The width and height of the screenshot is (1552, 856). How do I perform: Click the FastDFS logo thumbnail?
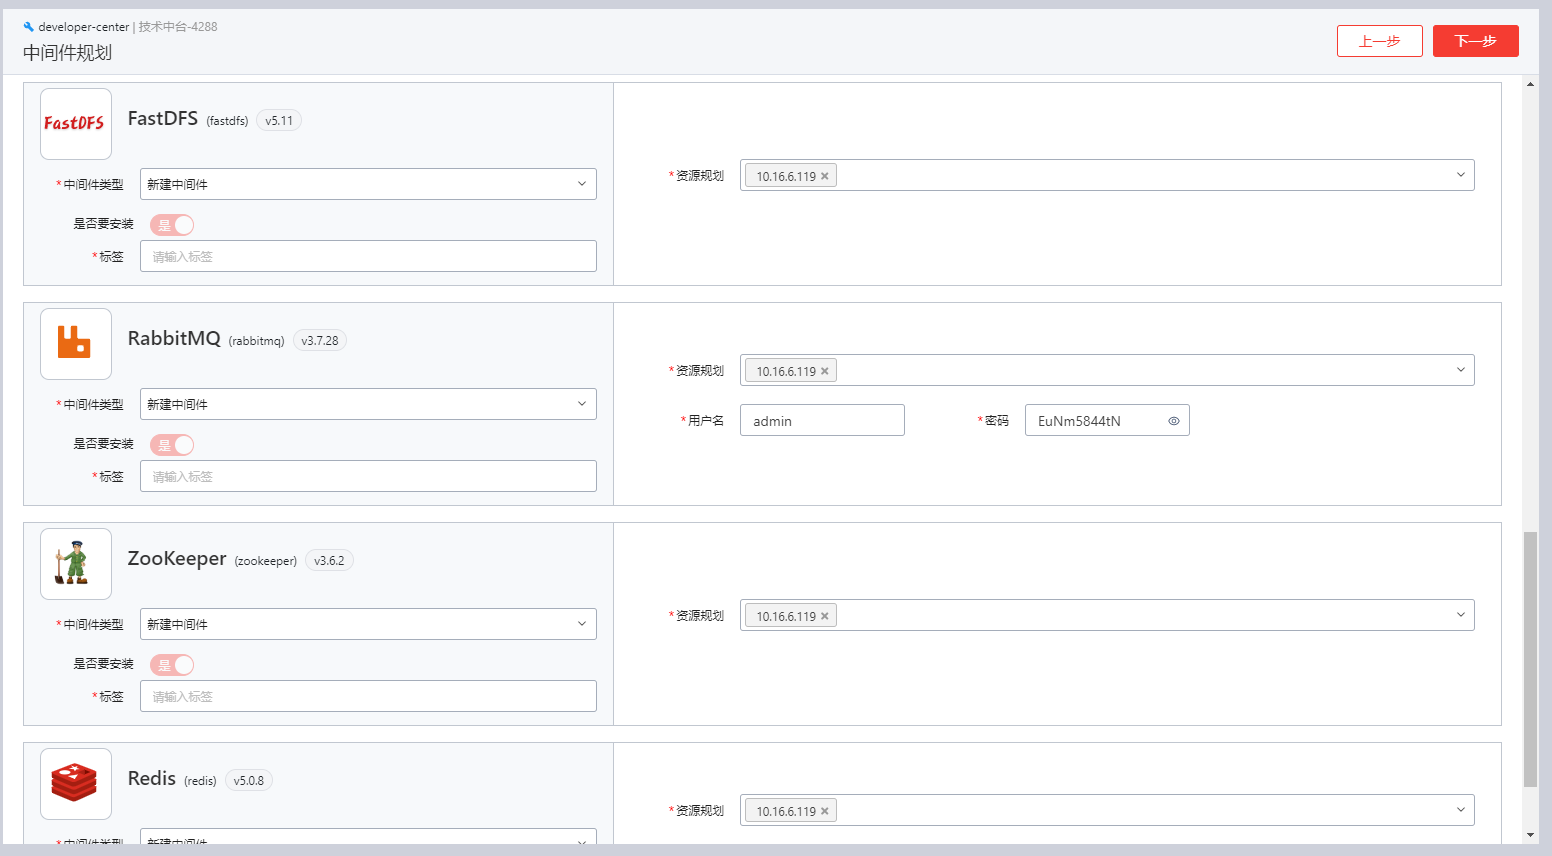pos(76,124)
